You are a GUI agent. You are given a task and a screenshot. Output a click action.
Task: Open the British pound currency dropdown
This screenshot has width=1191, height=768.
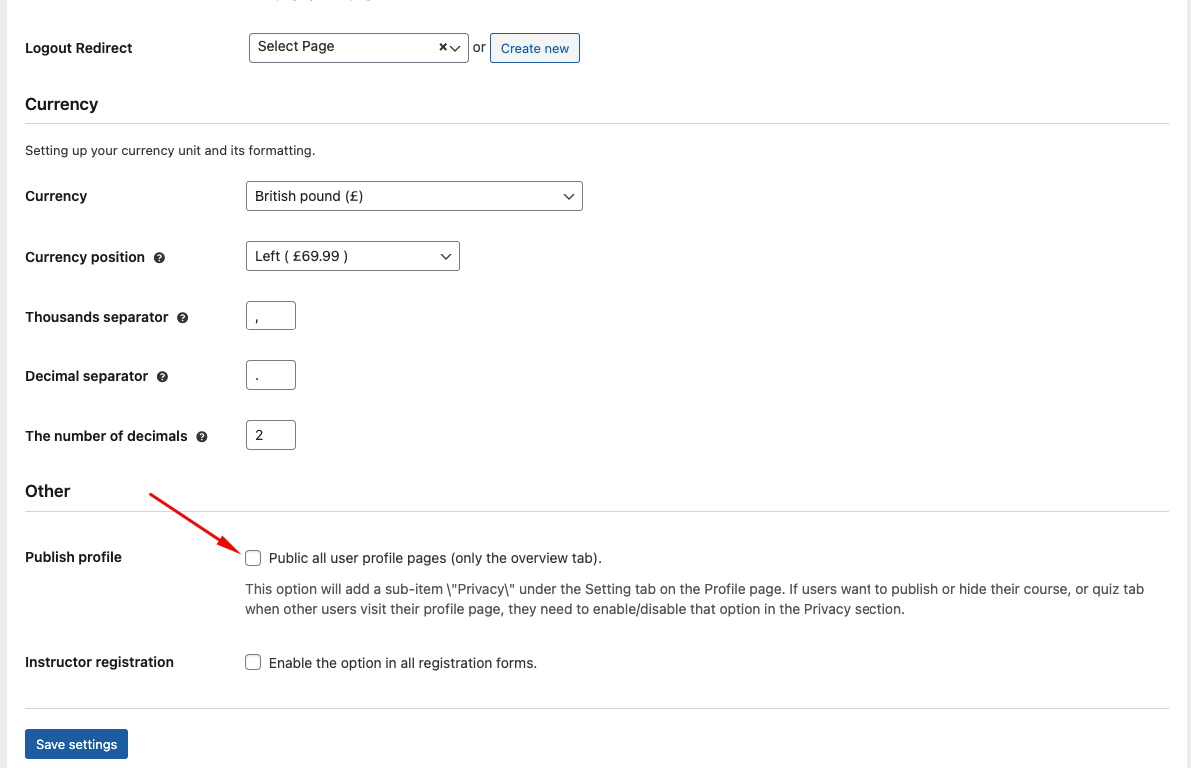coord(414,196)
